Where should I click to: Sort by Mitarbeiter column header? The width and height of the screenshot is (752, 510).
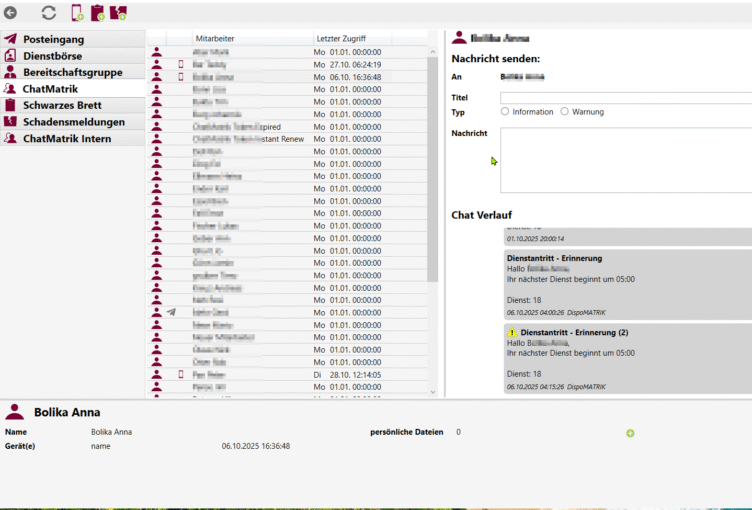tap(250, 37)
